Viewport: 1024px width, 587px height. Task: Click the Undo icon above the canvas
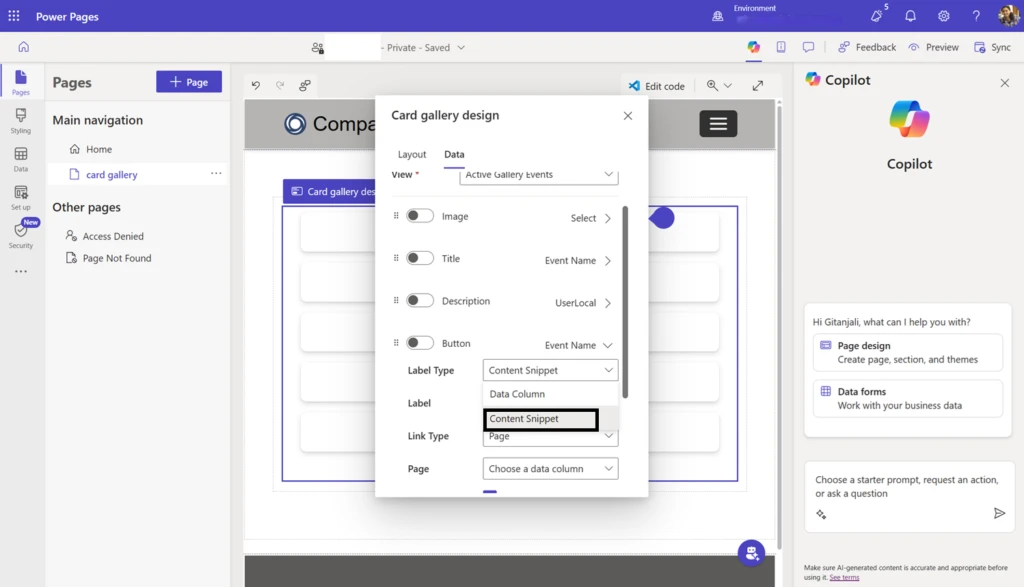[258, 86]
